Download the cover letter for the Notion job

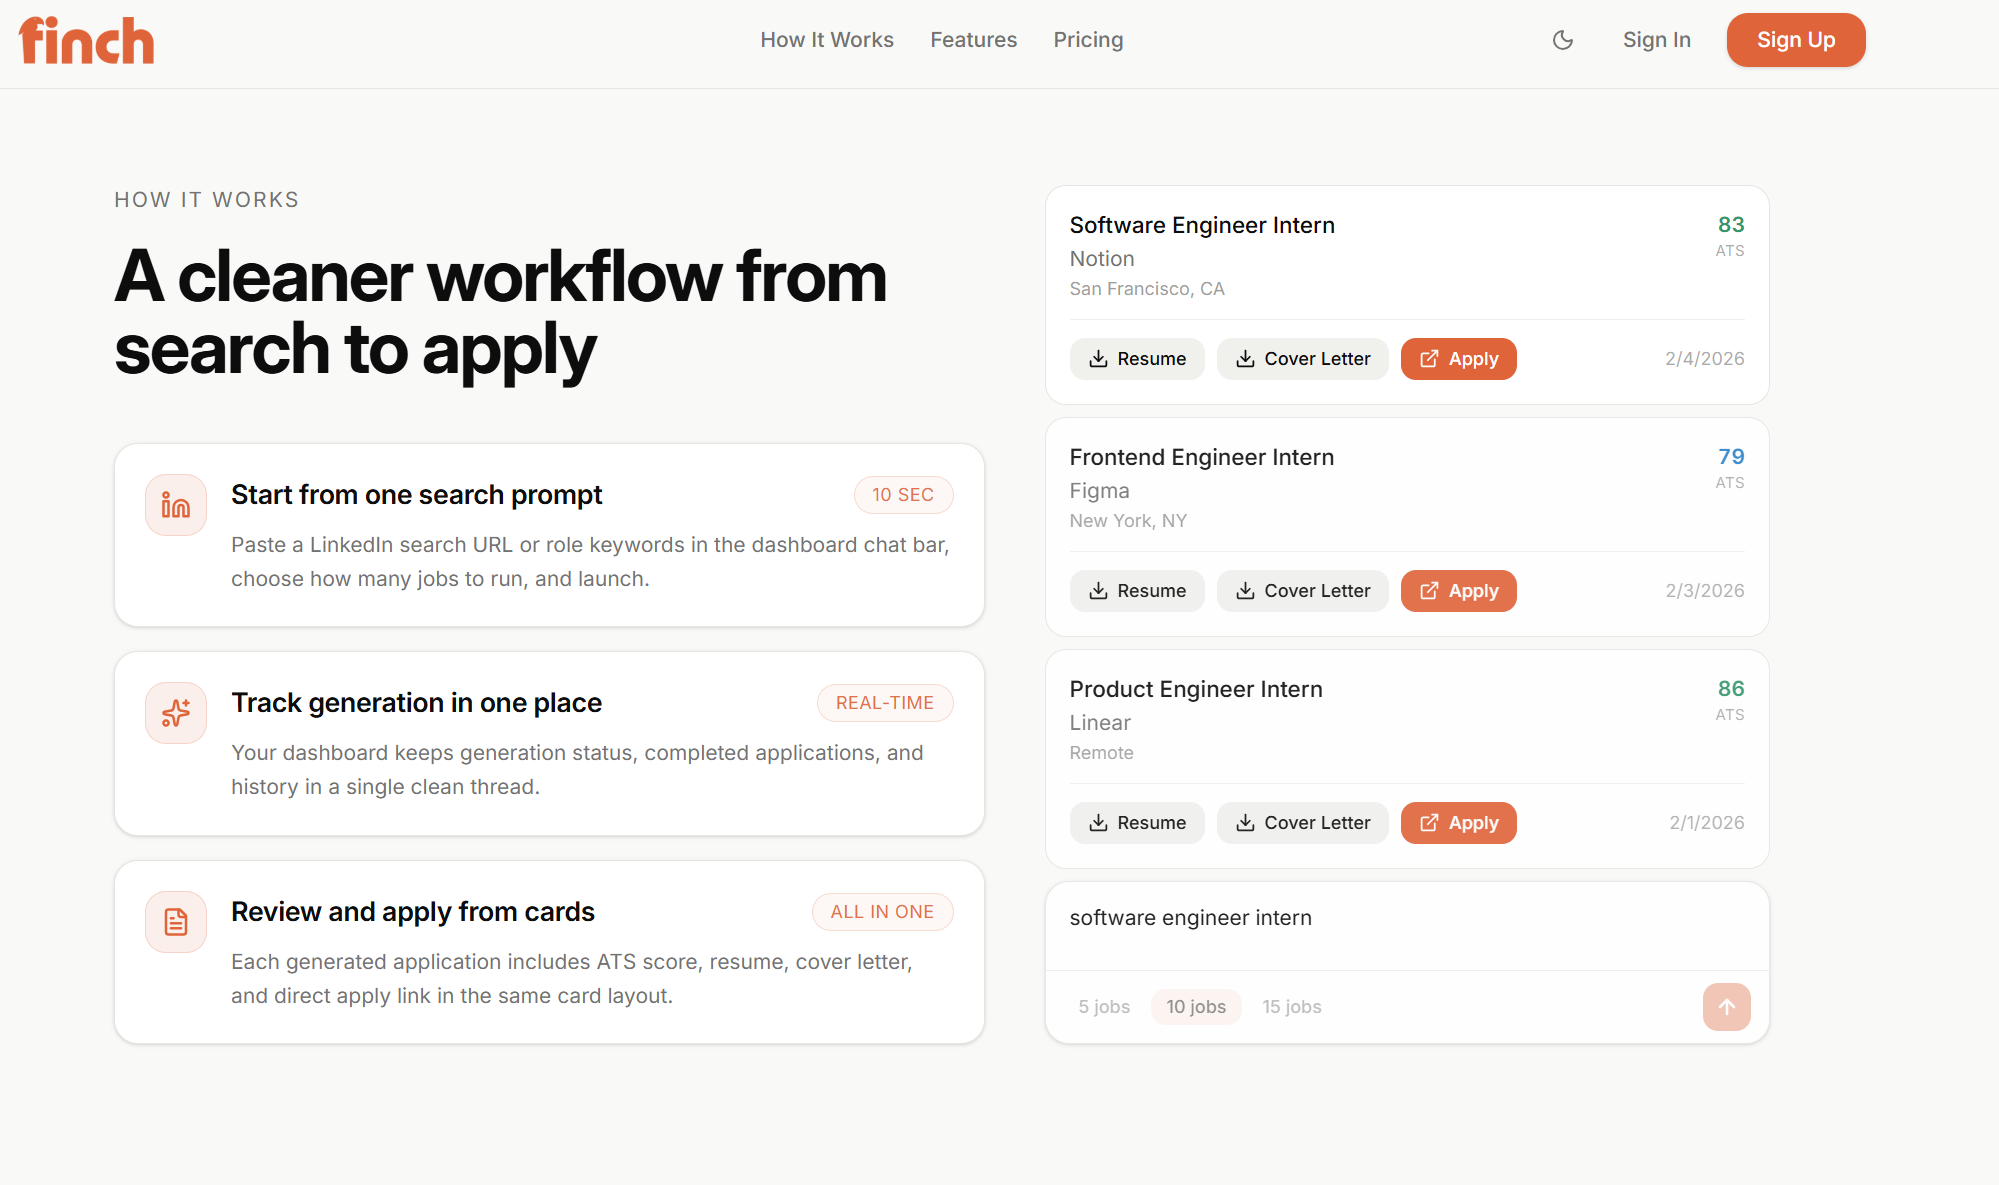click(x=1302, y=358)
